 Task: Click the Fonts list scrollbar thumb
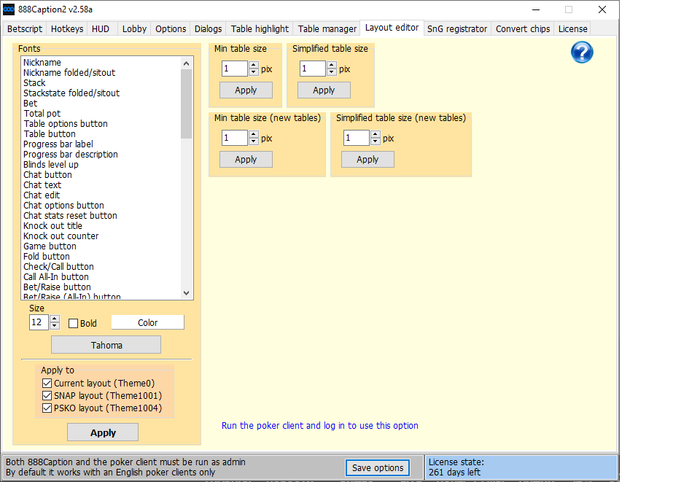186,104
